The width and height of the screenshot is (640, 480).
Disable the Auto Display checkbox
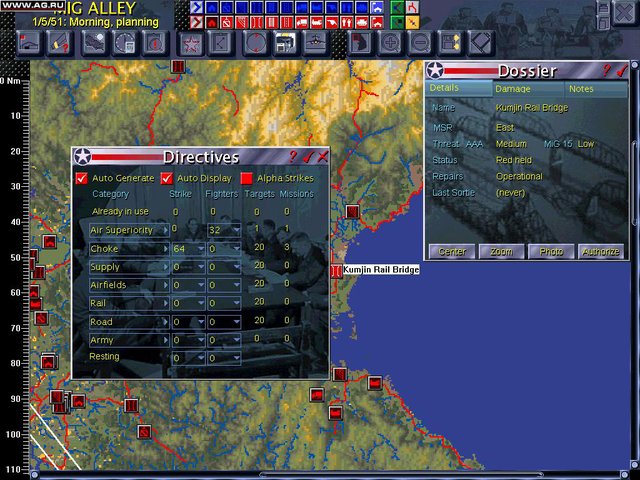(167, 178)
